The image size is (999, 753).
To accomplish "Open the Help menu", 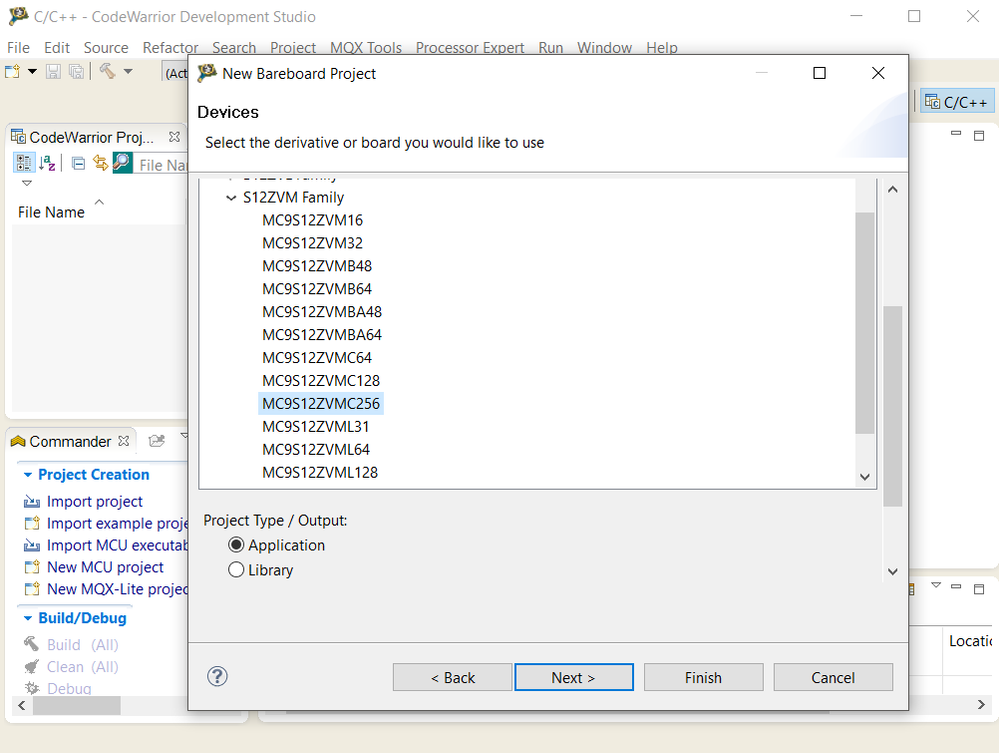I will [662, 48].
